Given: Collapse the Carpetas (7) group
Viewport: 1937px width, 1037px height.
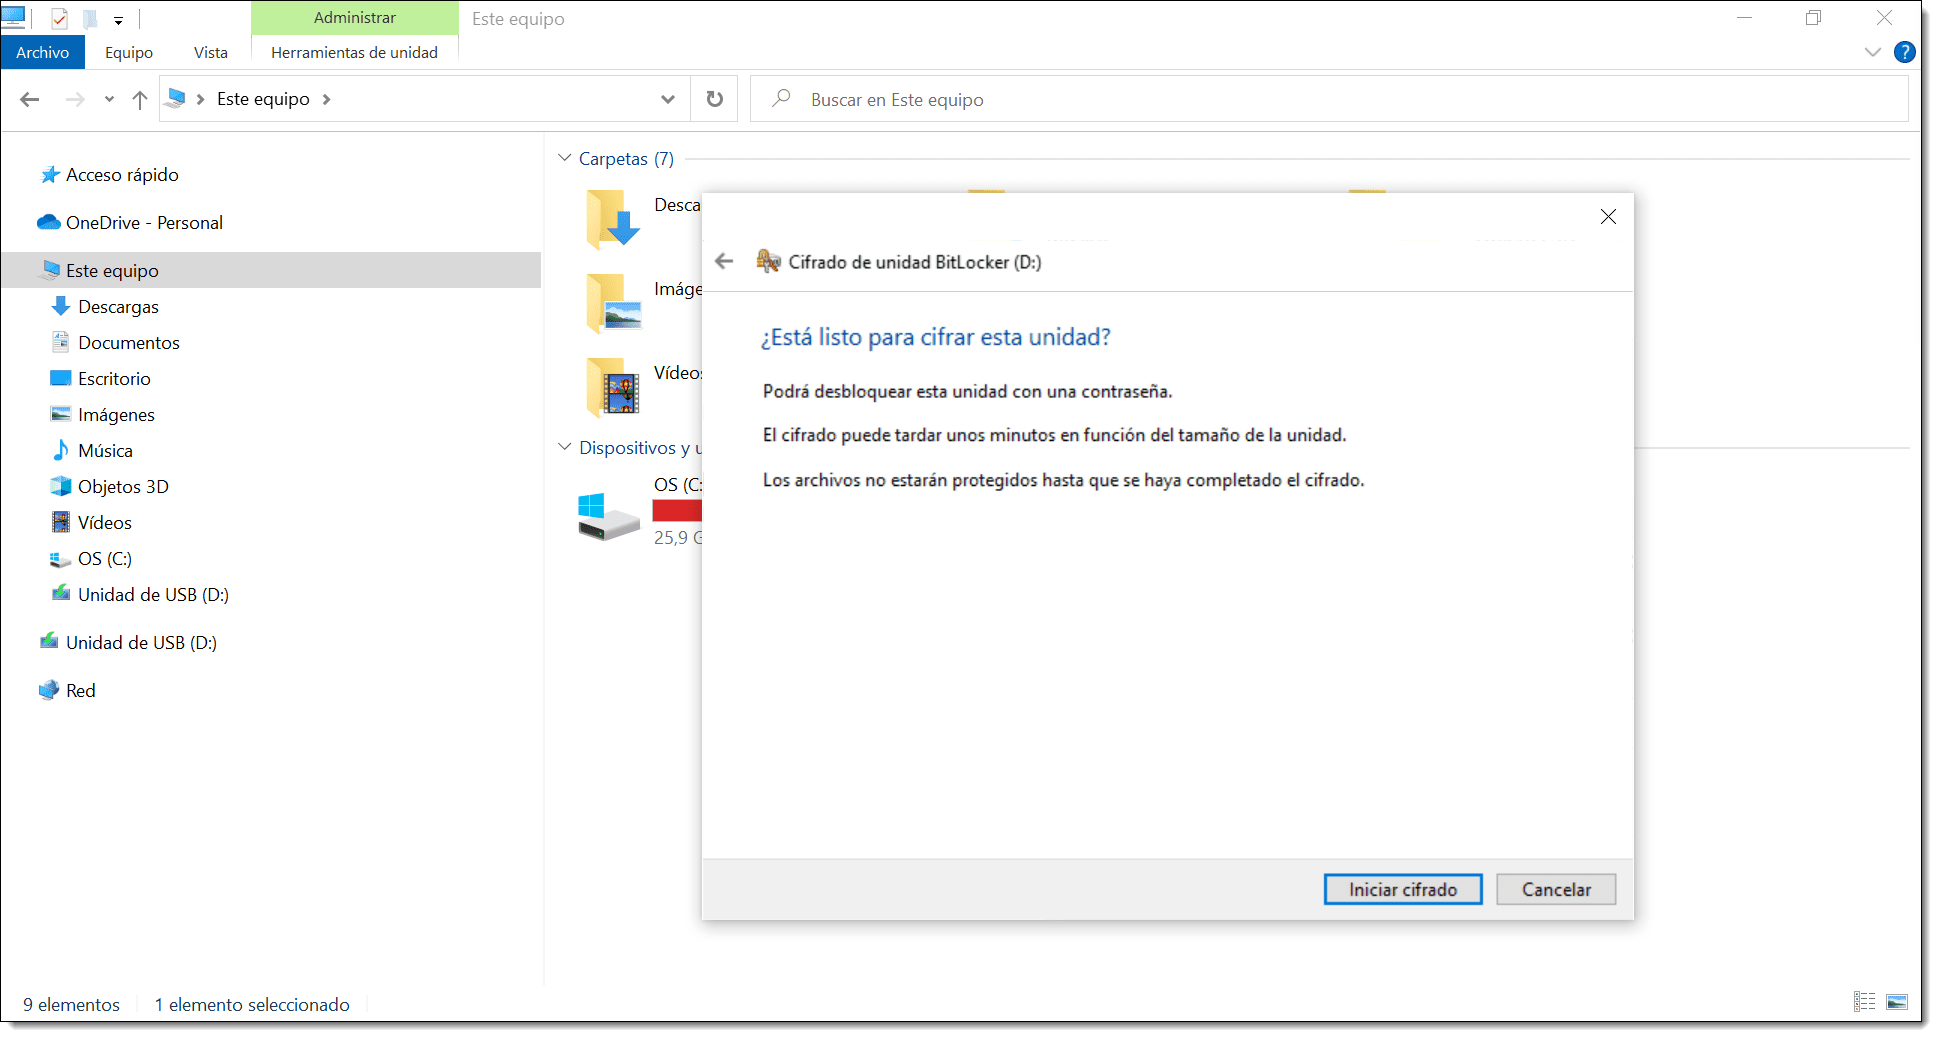Looking at the screenshot, I should click(x=565, y=158).
